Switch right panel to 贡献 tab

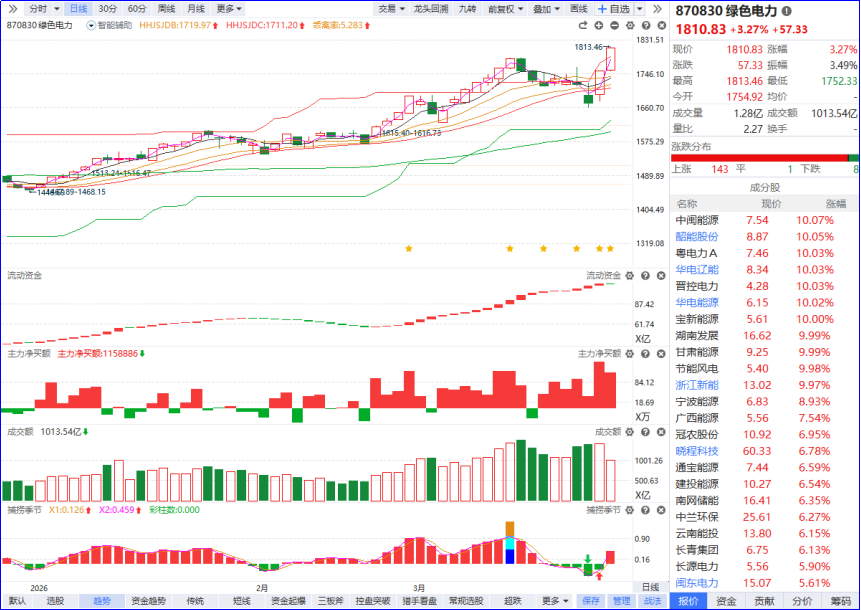[x=764, y=602]
